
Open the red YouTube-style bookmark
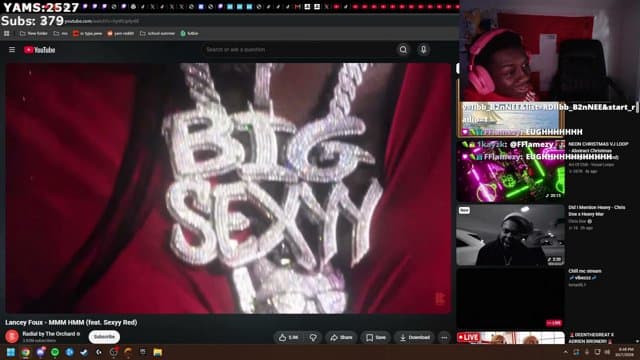click(87, 33)
